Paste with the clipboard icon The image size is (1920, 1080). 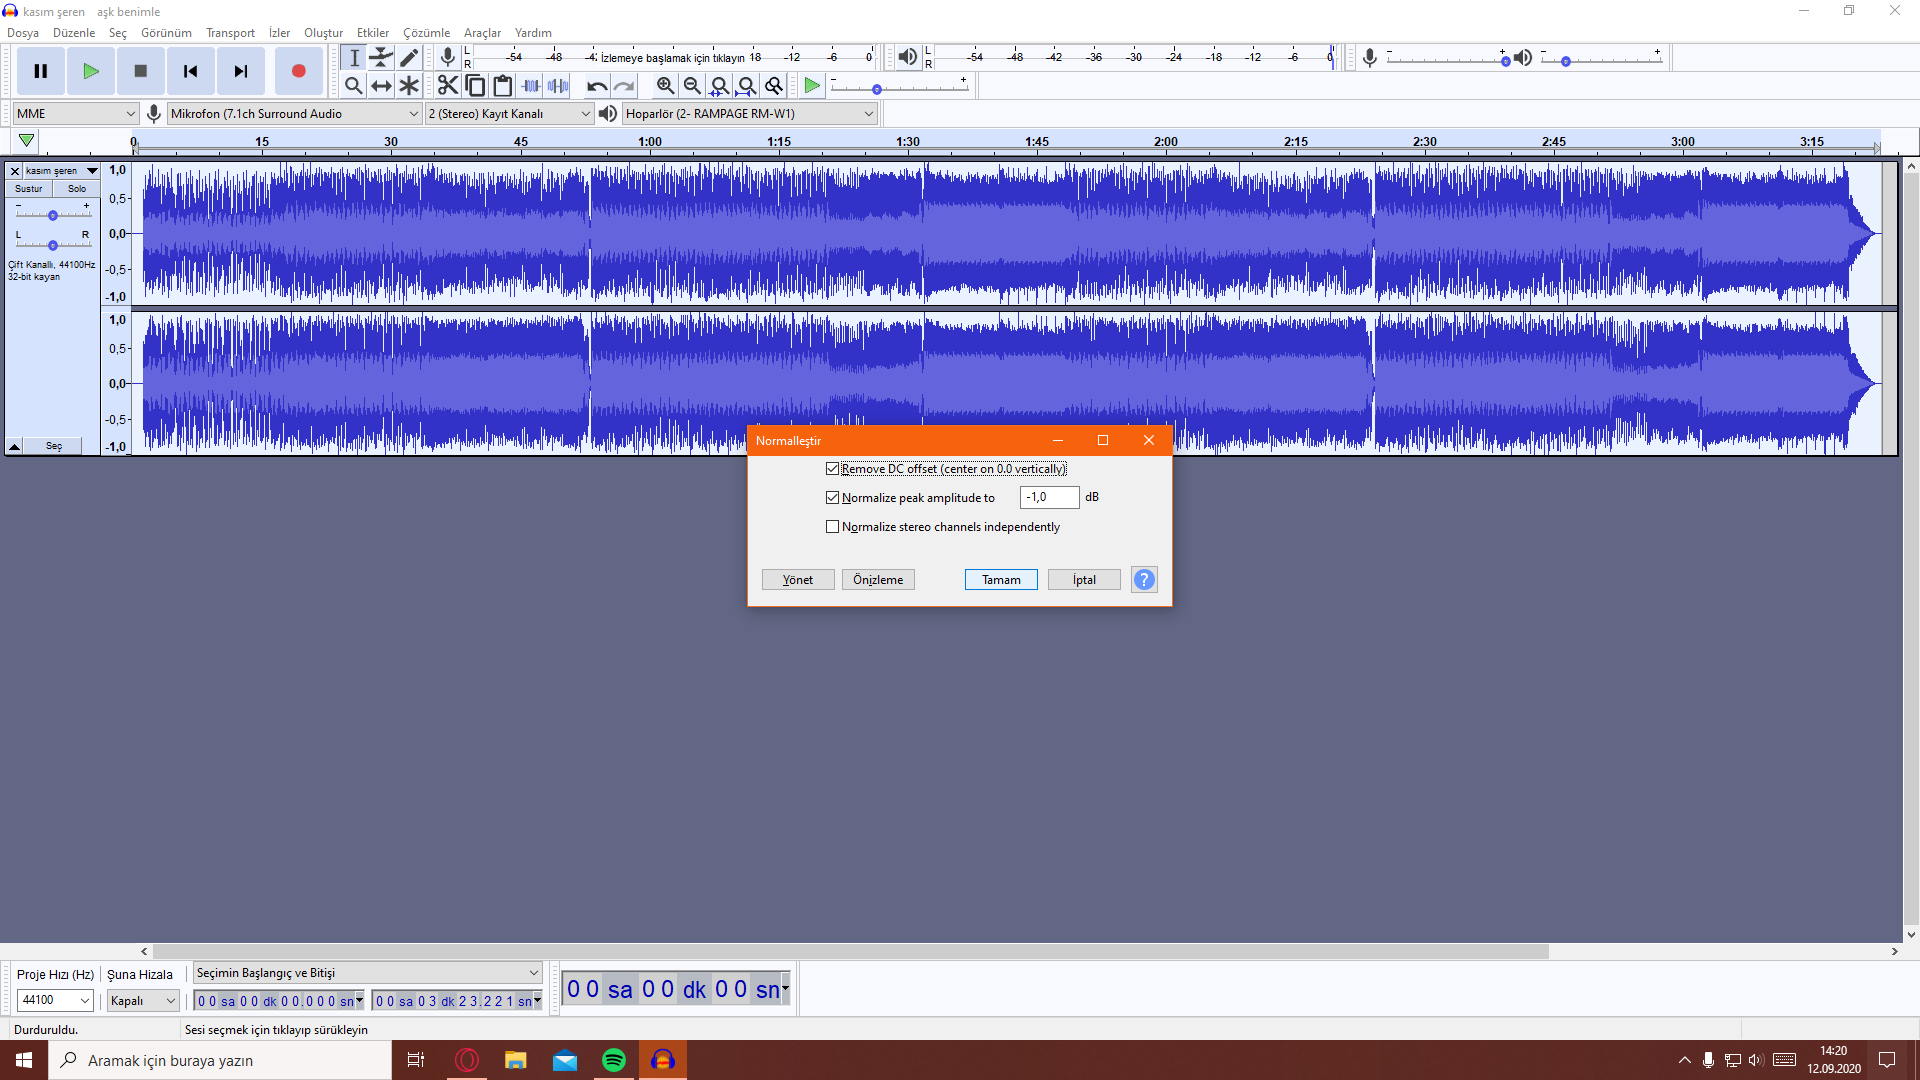503,86
